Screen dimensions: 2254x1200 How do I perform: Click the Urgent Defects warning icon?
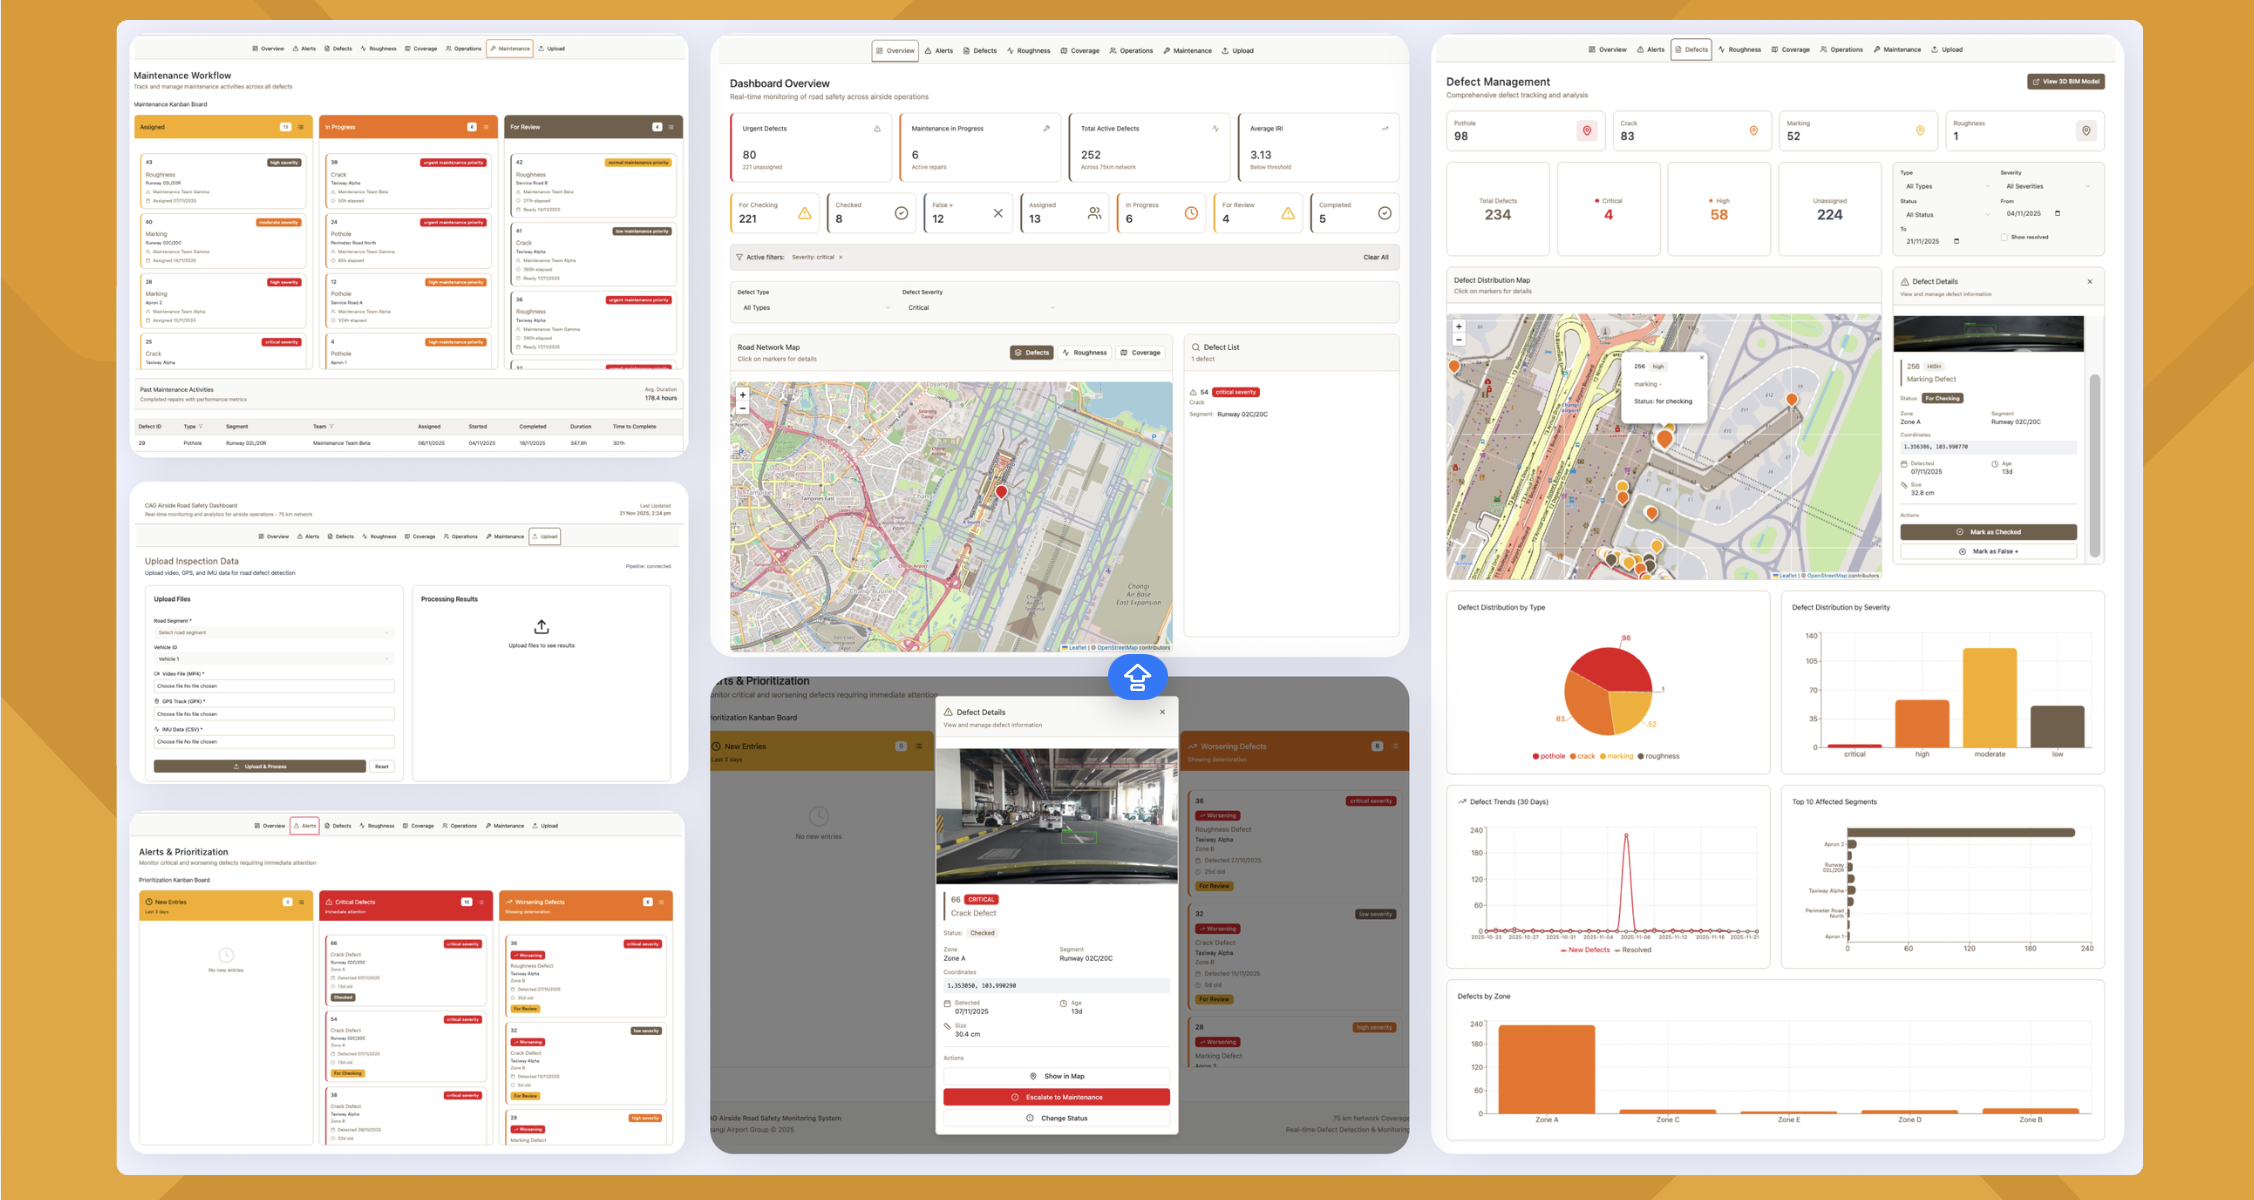(877, 129)
